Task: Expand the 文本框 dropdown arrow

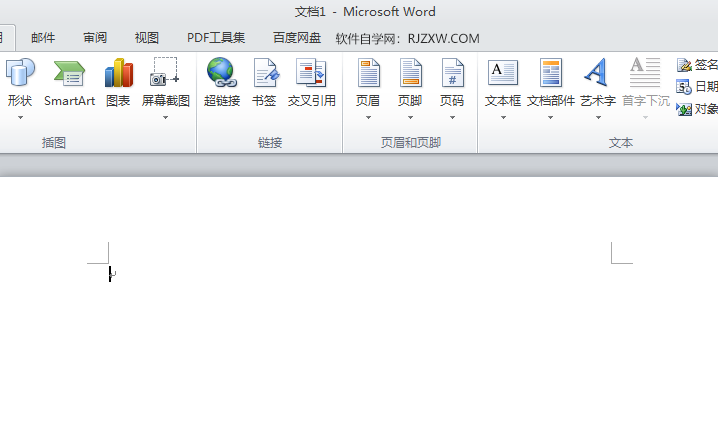Action: [503, 118]
